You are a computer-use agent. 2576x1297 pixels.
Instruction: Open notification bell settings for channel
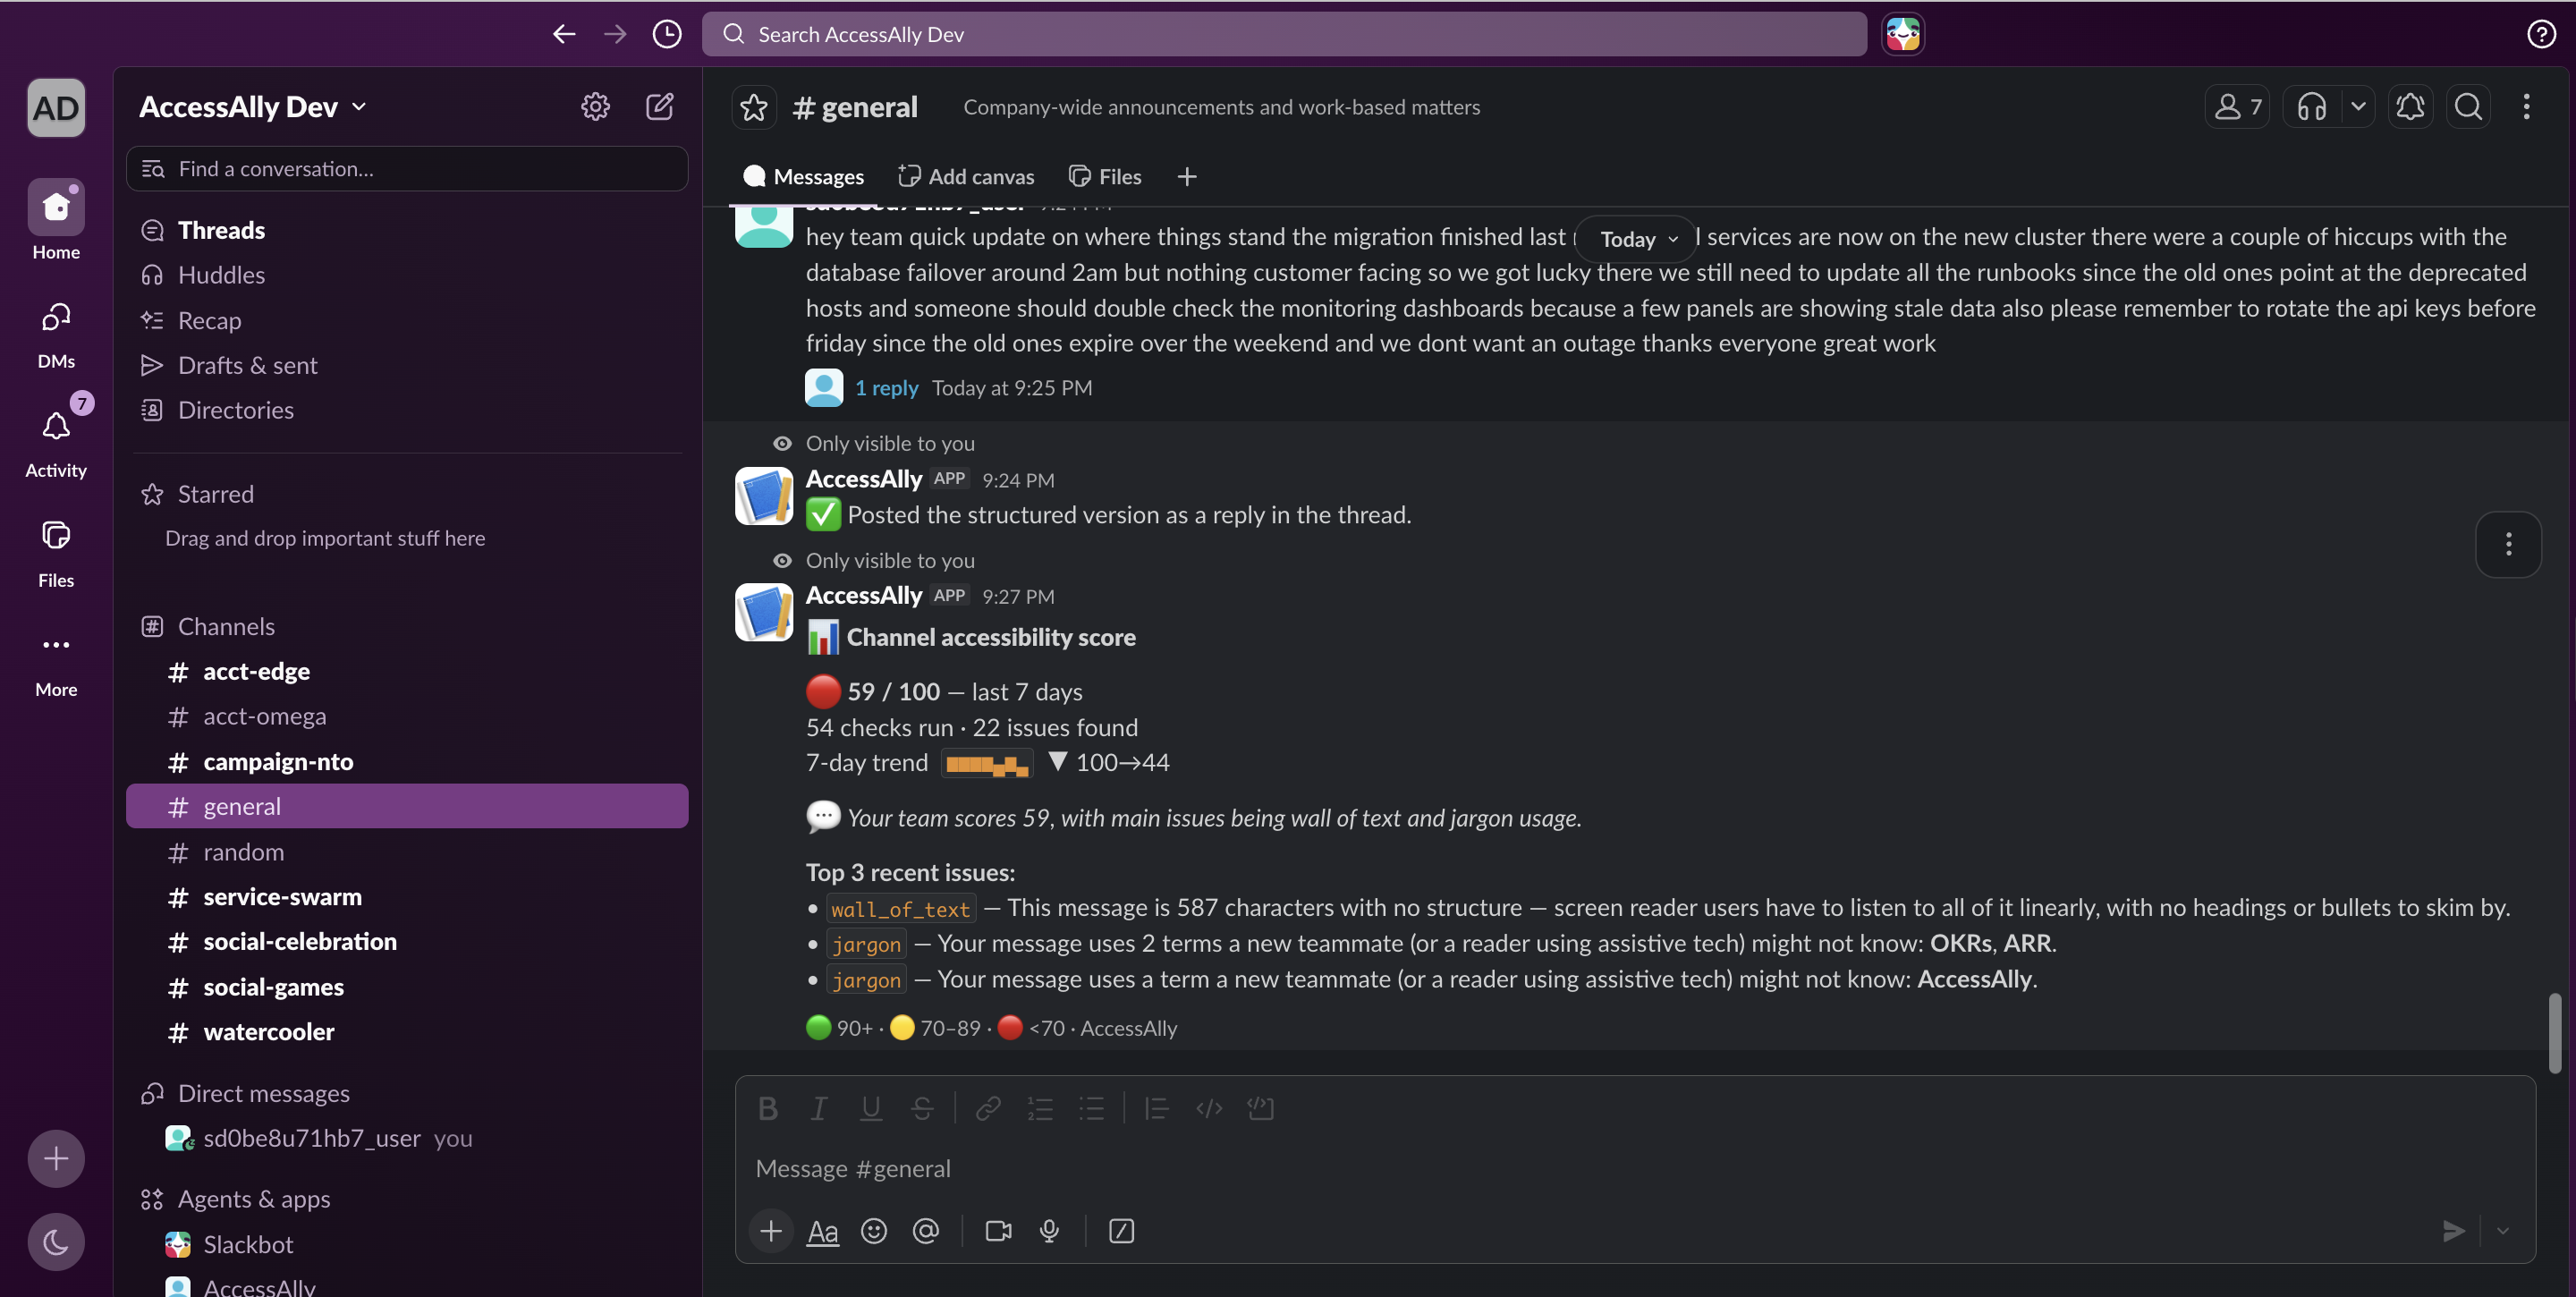coord(2410,107)
